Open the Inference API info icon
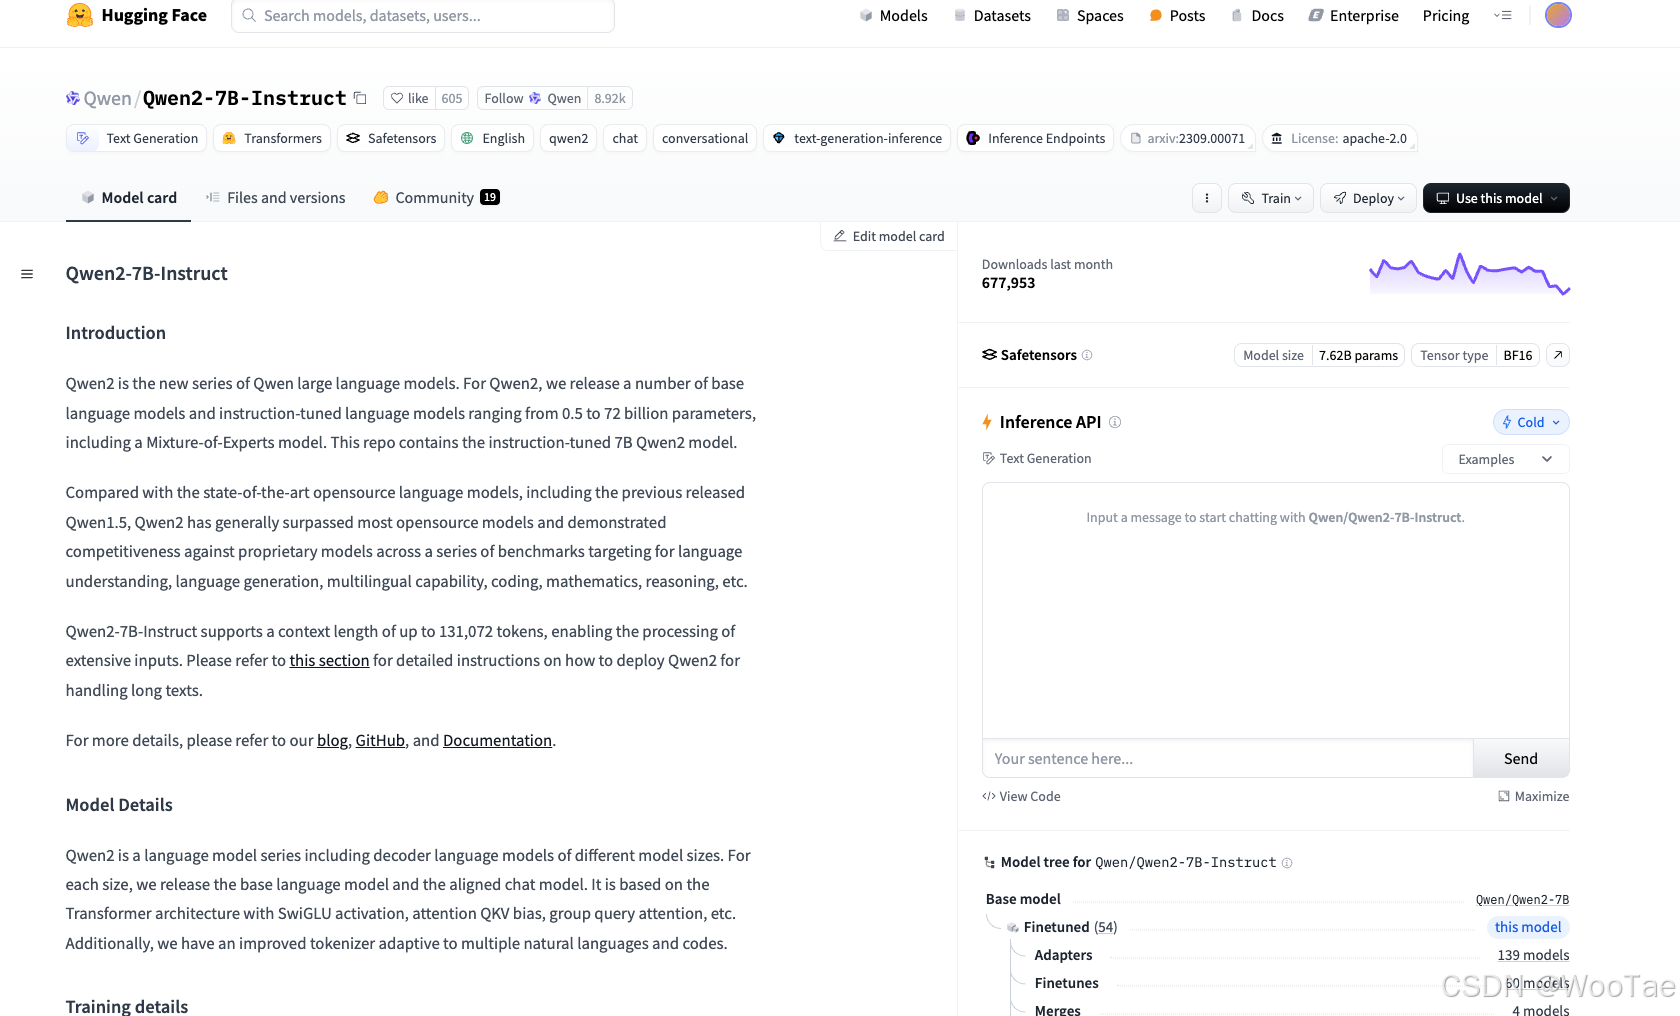The height and width of the screenshot is (1016, 1680). tap(1115, 422)
